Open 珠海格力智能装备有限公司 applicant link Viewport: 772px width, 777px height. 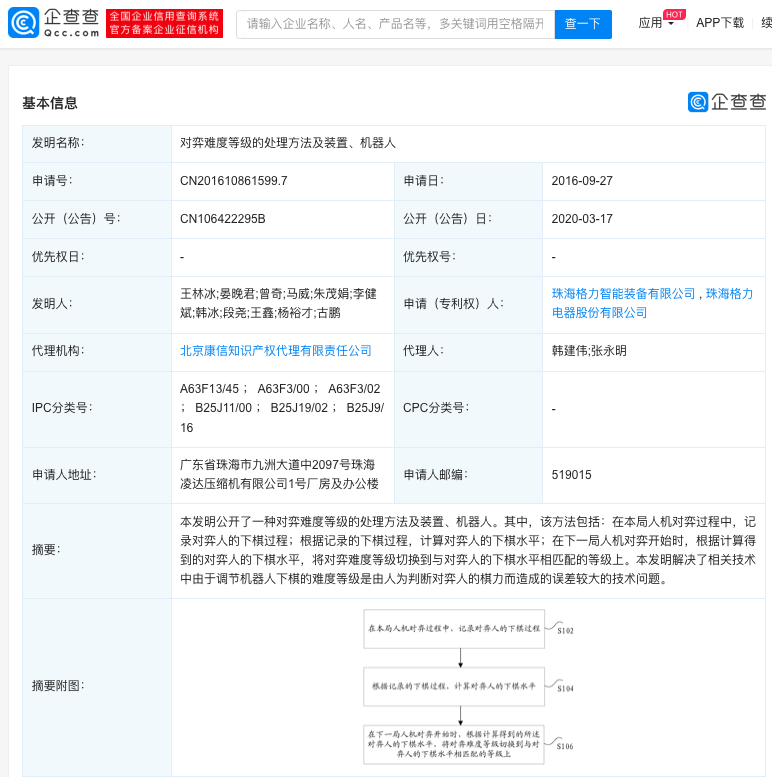point(623,294)
